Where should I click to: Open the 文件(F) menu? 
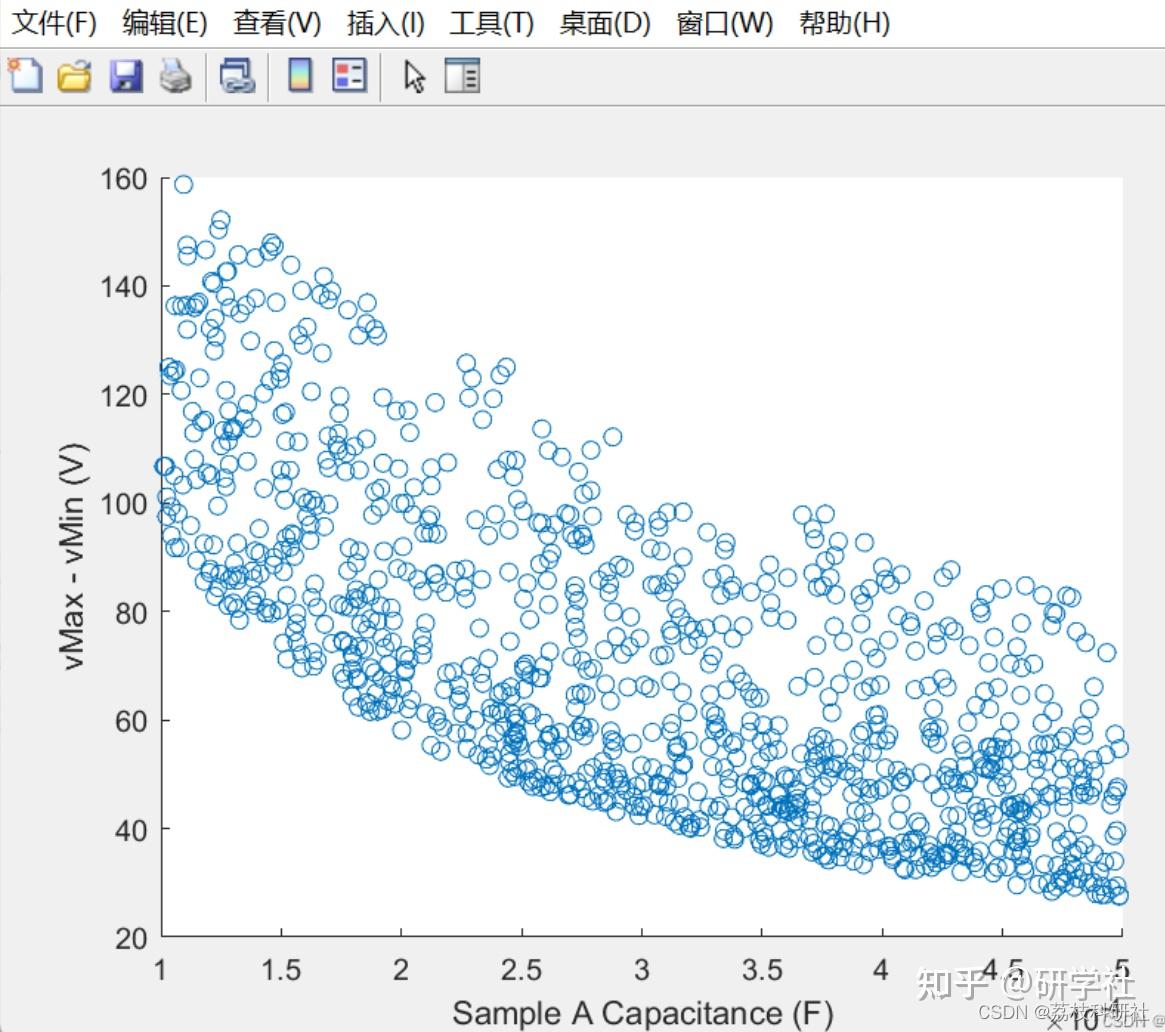54,23
